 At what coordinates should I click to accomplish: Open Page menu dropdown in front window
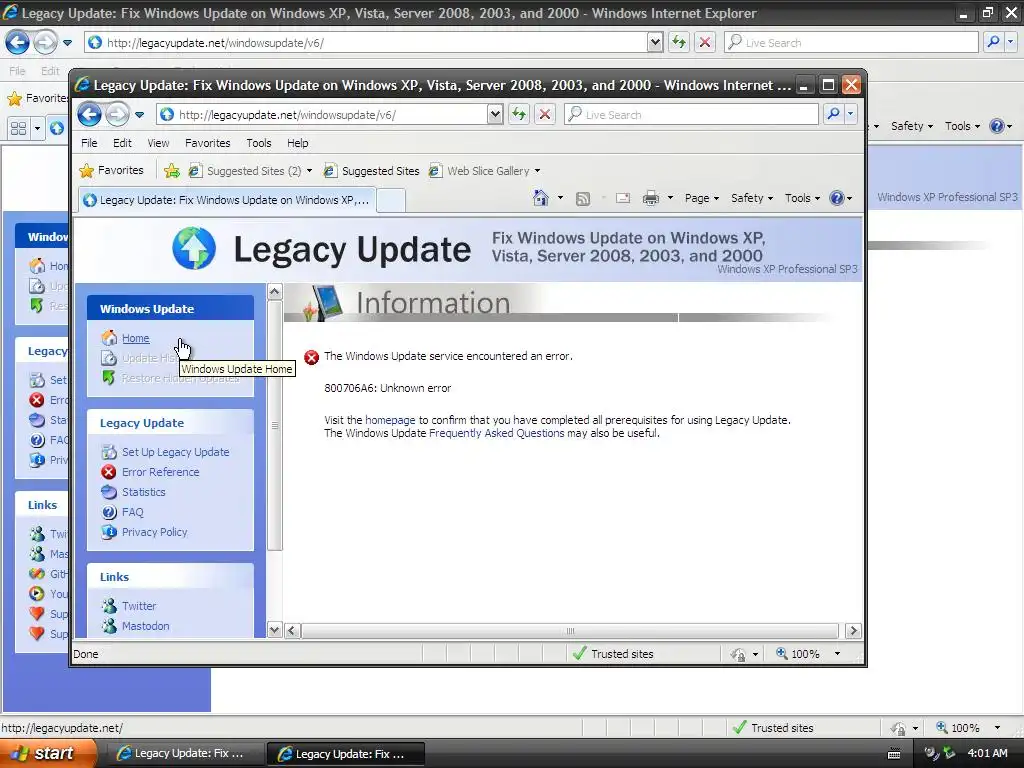pos(702,198)
